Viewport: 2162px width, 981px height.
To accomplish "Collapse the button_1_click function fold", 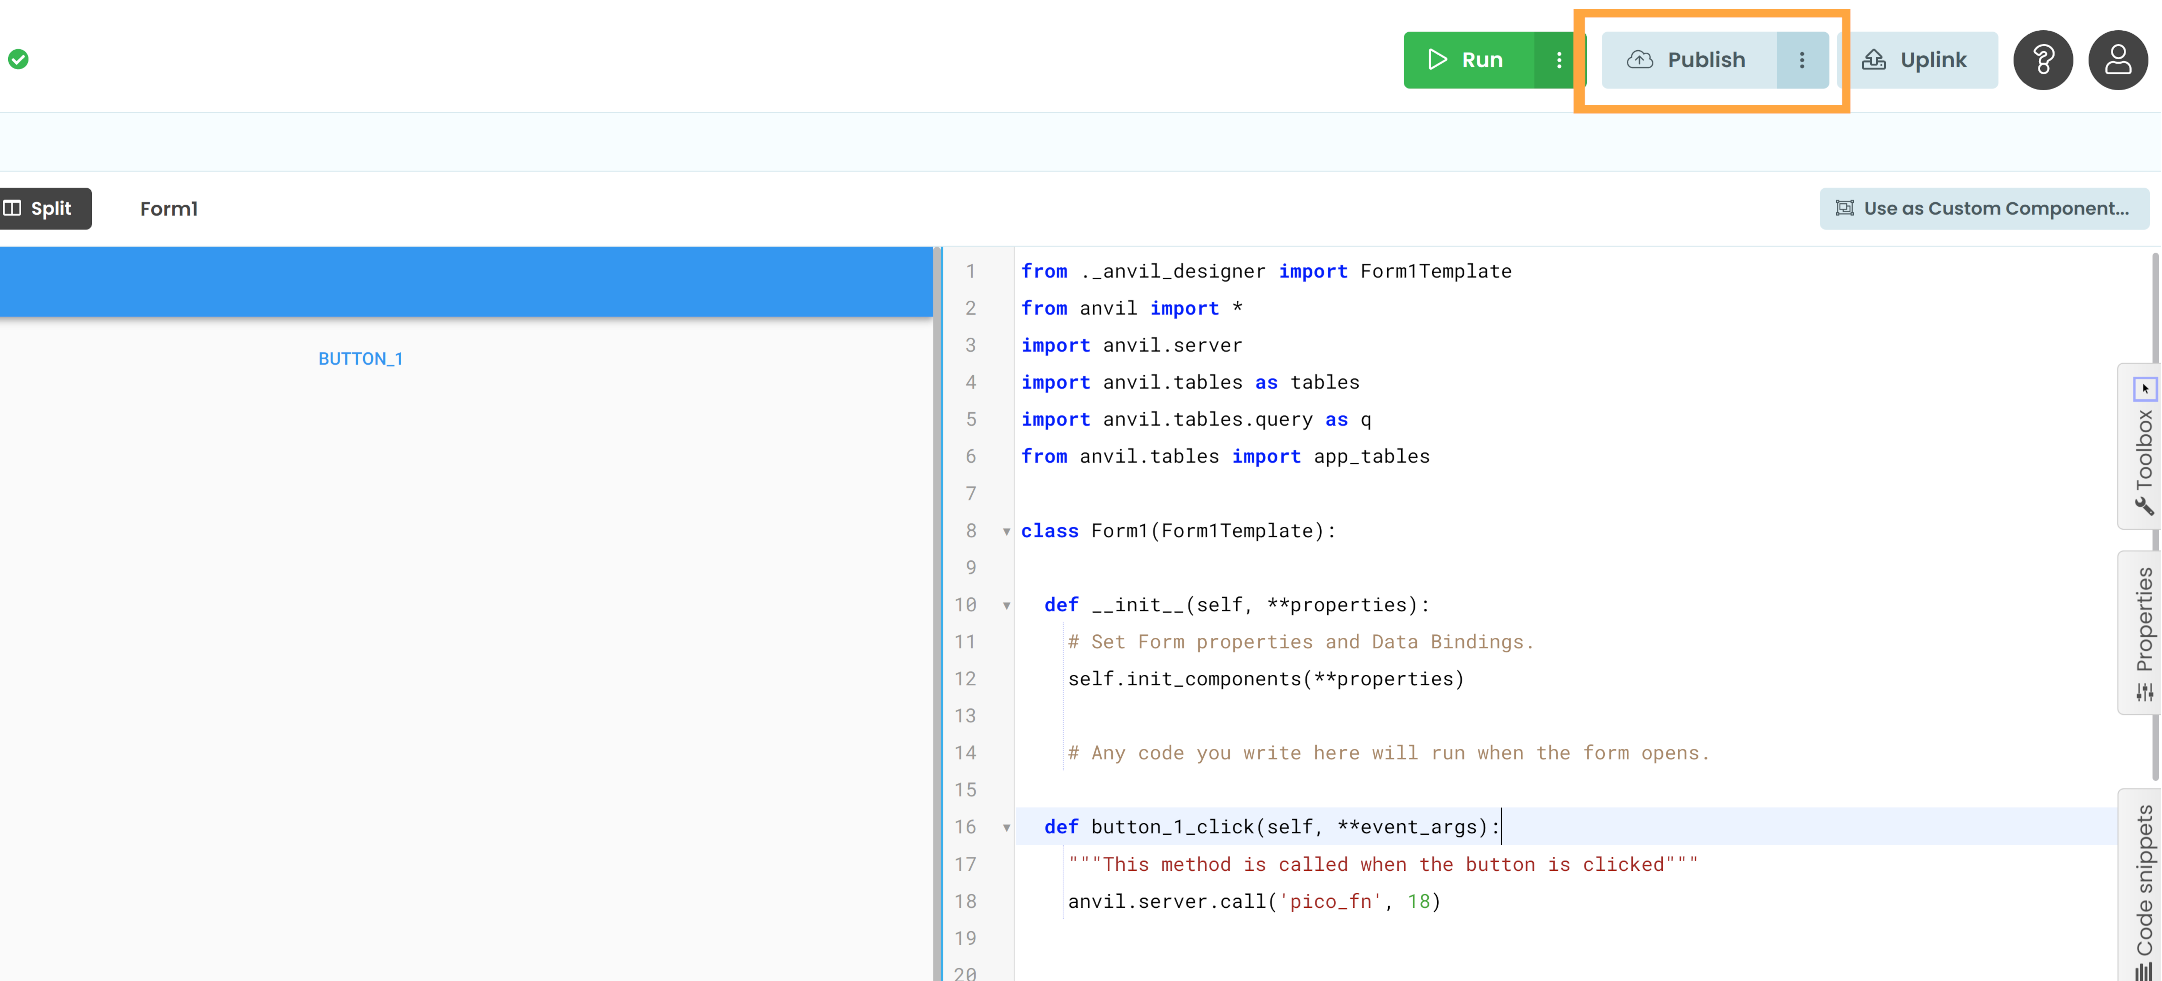I will (1006, 827).
